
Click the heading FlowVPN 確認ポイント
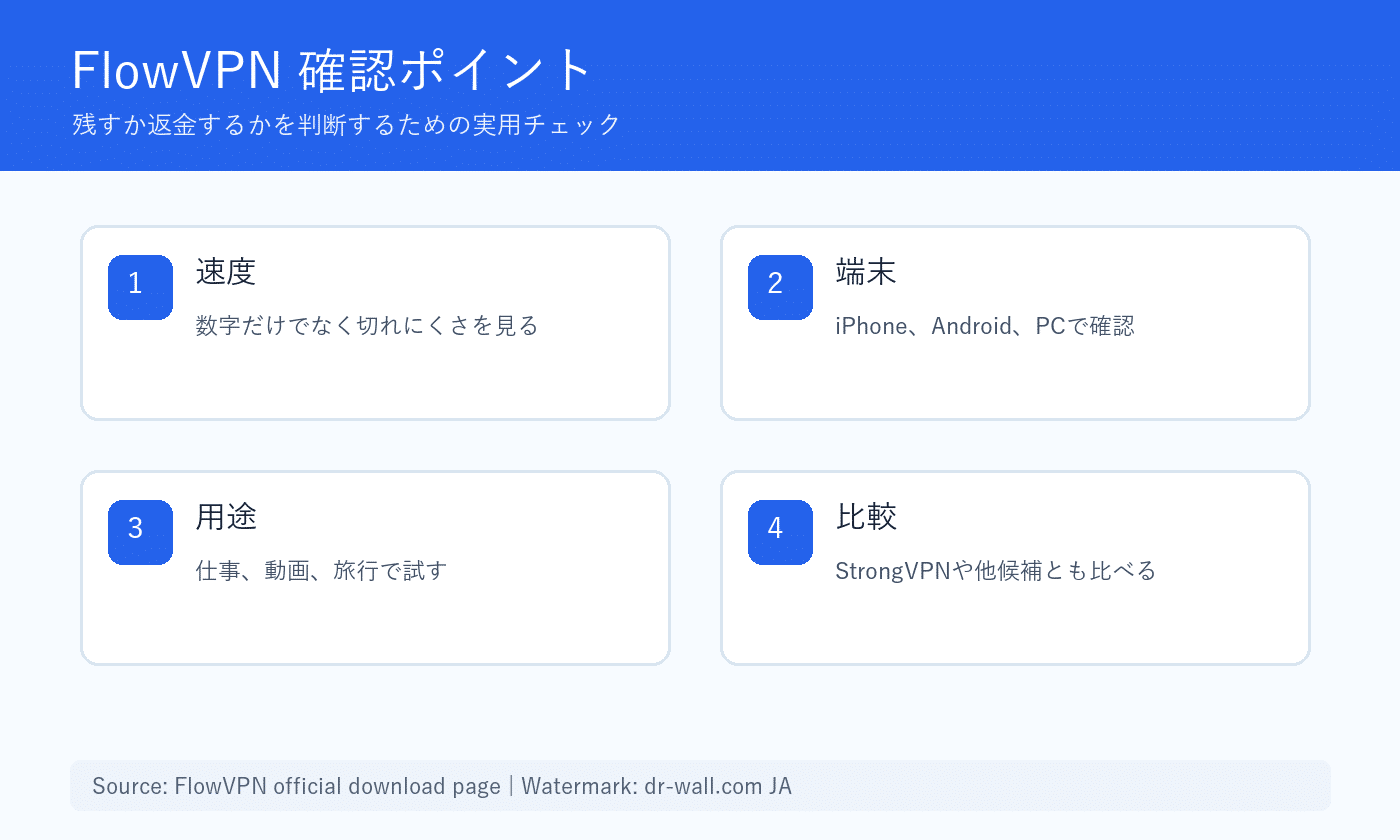click(333, 71)
